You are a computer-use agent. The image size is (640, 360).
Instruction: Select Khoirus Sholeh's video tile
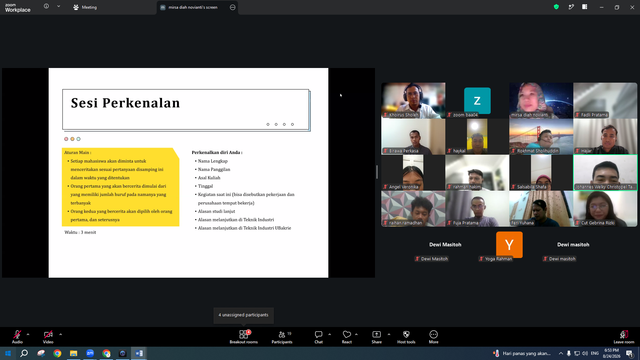point(413,100)
